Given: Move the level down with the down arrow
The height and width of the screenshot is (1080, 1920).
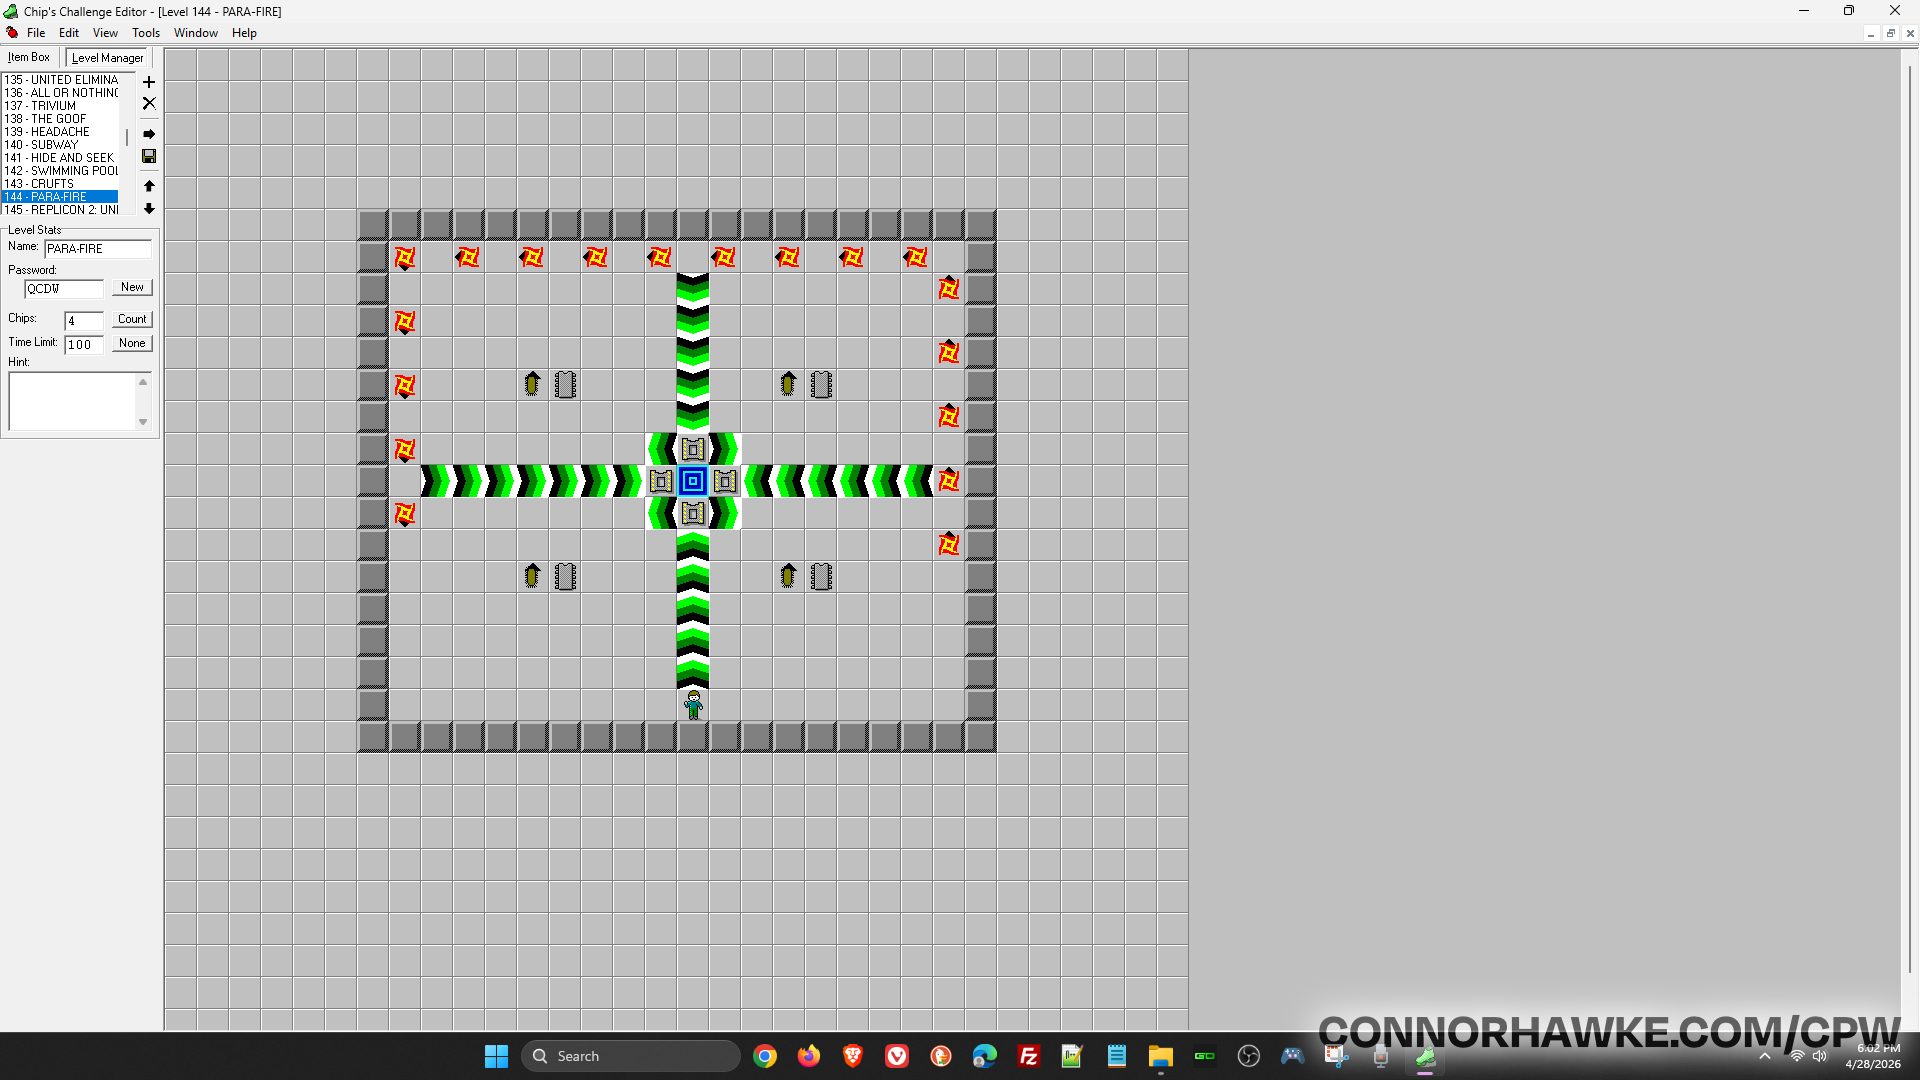Looking at the screenshot, I should pos(149,208).
